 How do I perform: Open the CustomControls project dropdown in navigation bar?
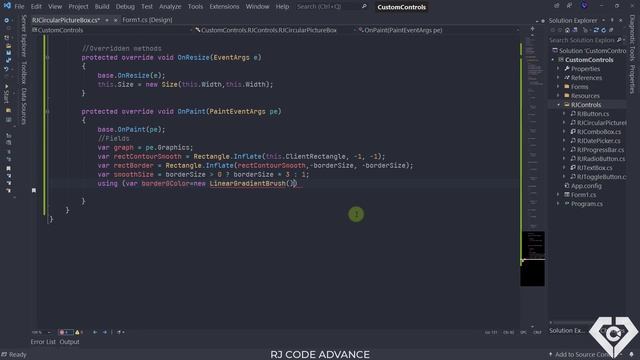click(112, 30)
